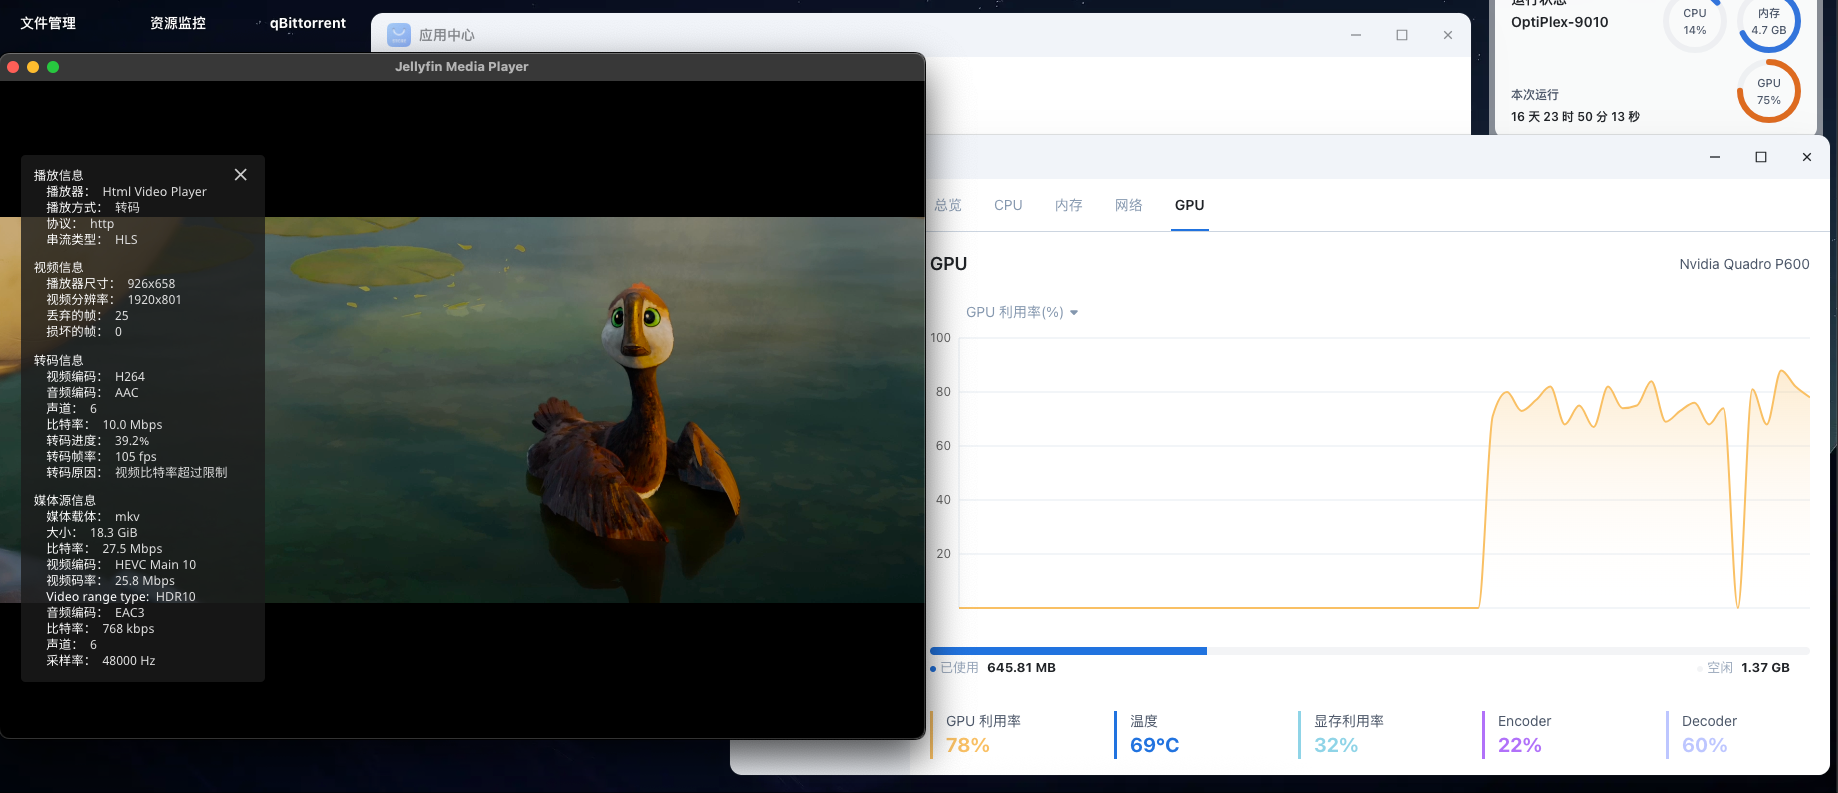
Task: Click the GPU 75% gauge widget
Action: click(1769, 91)
